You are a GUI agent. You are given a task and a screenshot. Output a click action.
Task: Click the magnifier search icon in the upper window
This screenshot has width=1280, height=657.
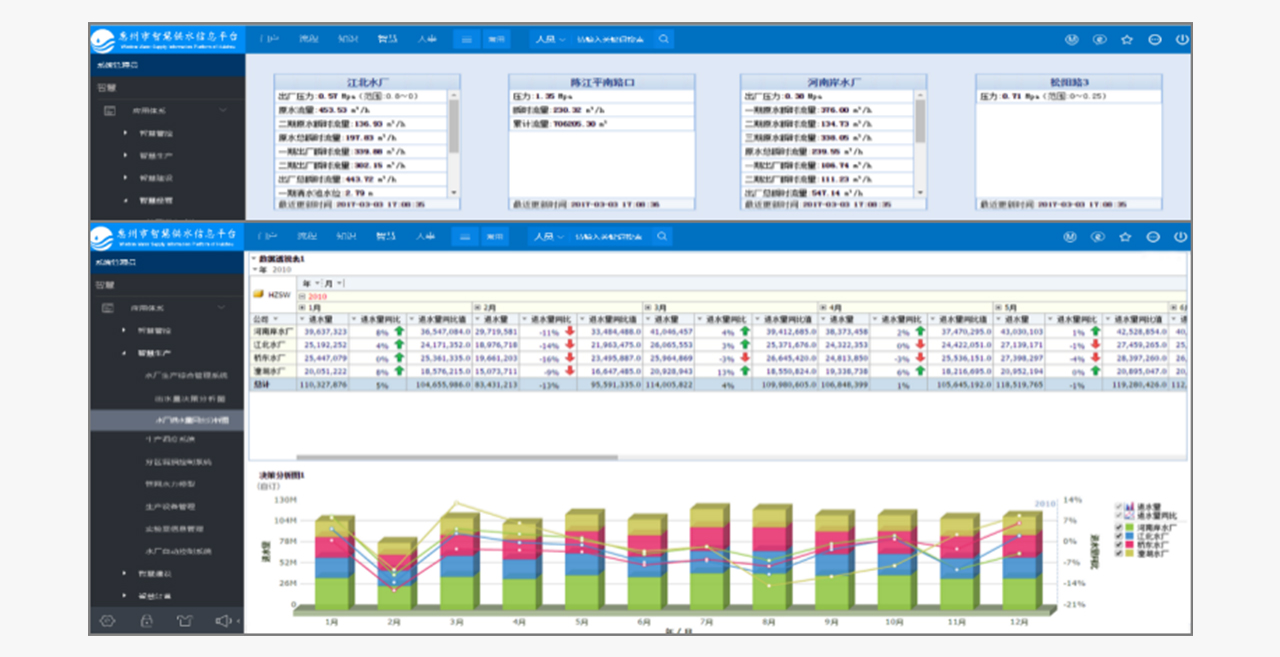pos(663,40)
